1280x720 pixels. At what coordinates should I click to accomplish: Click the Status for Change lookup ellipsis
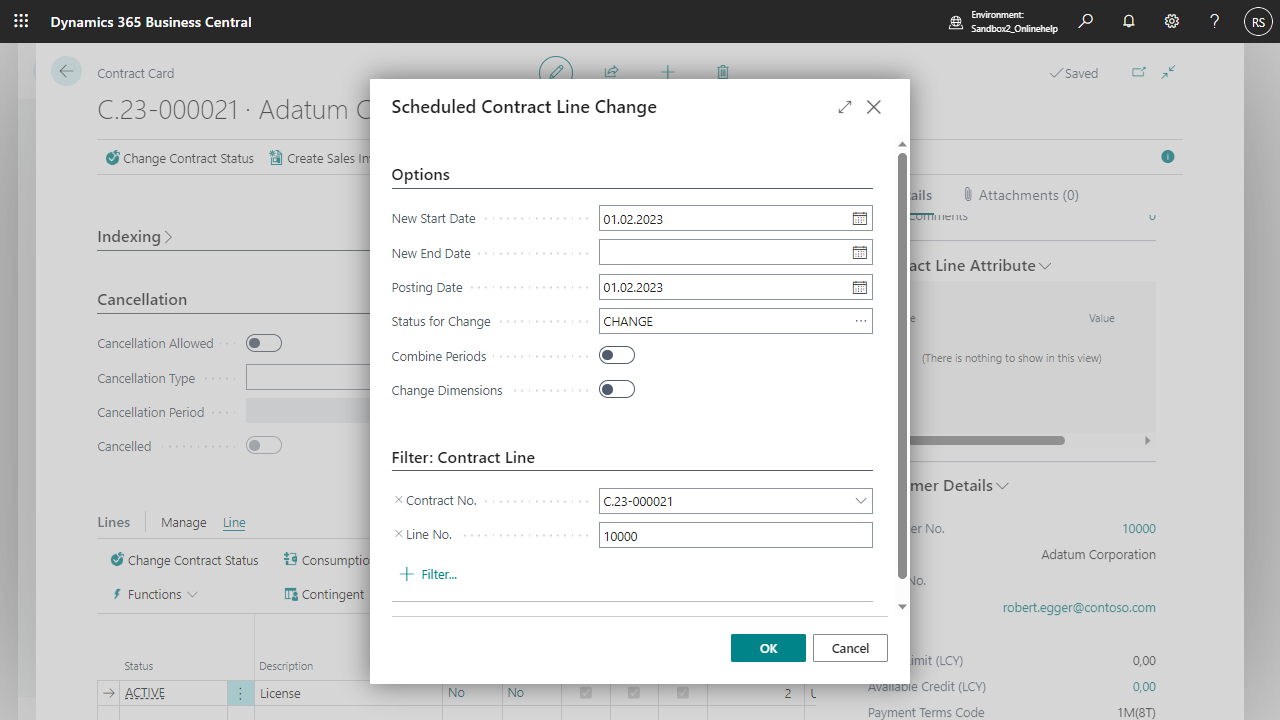point(860,321)
